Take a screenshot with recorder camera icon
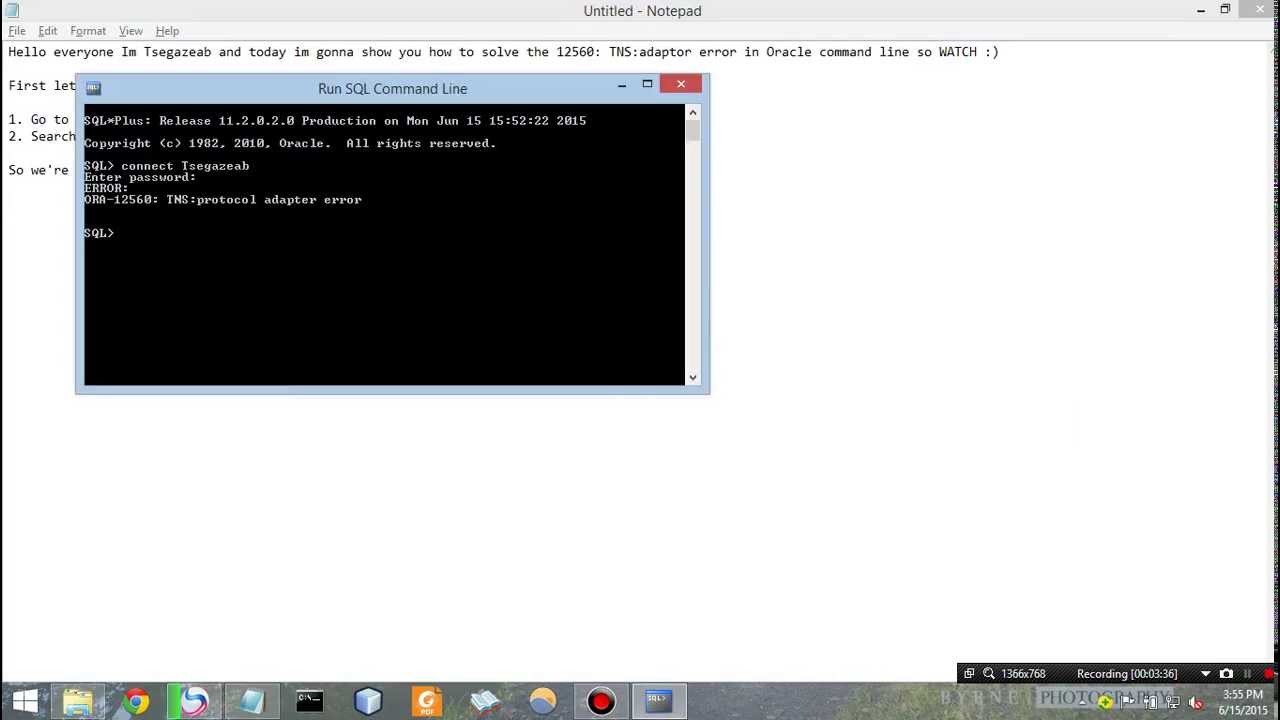1280x720 pixels. [1226, 674]
